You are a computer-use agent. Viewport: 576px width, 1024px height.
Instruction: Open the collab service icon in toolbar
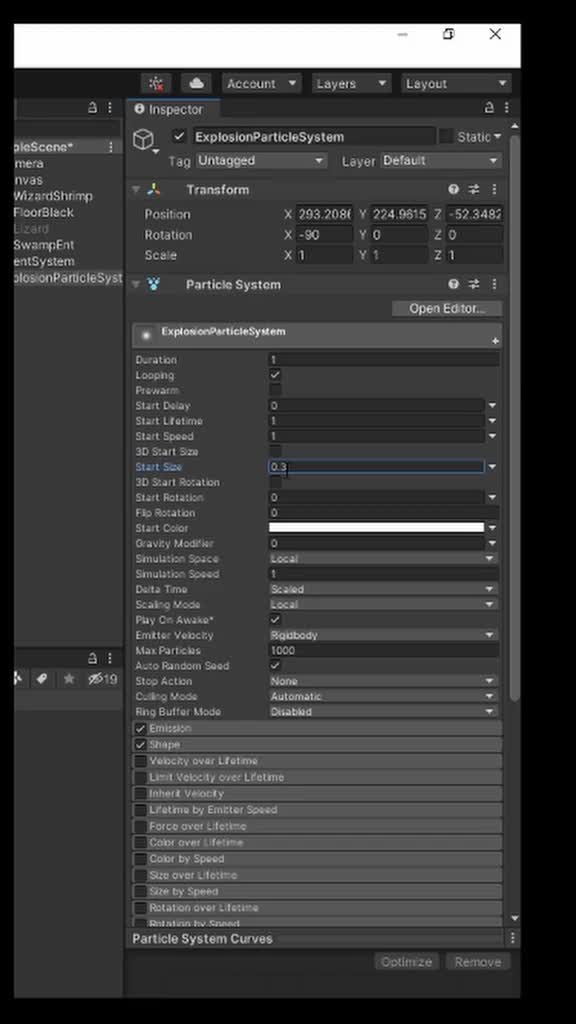pos(156,84)
